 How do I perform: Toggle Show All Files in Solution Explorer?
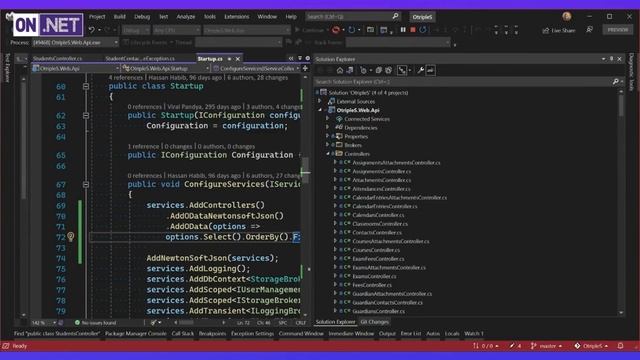coord(389,70)
